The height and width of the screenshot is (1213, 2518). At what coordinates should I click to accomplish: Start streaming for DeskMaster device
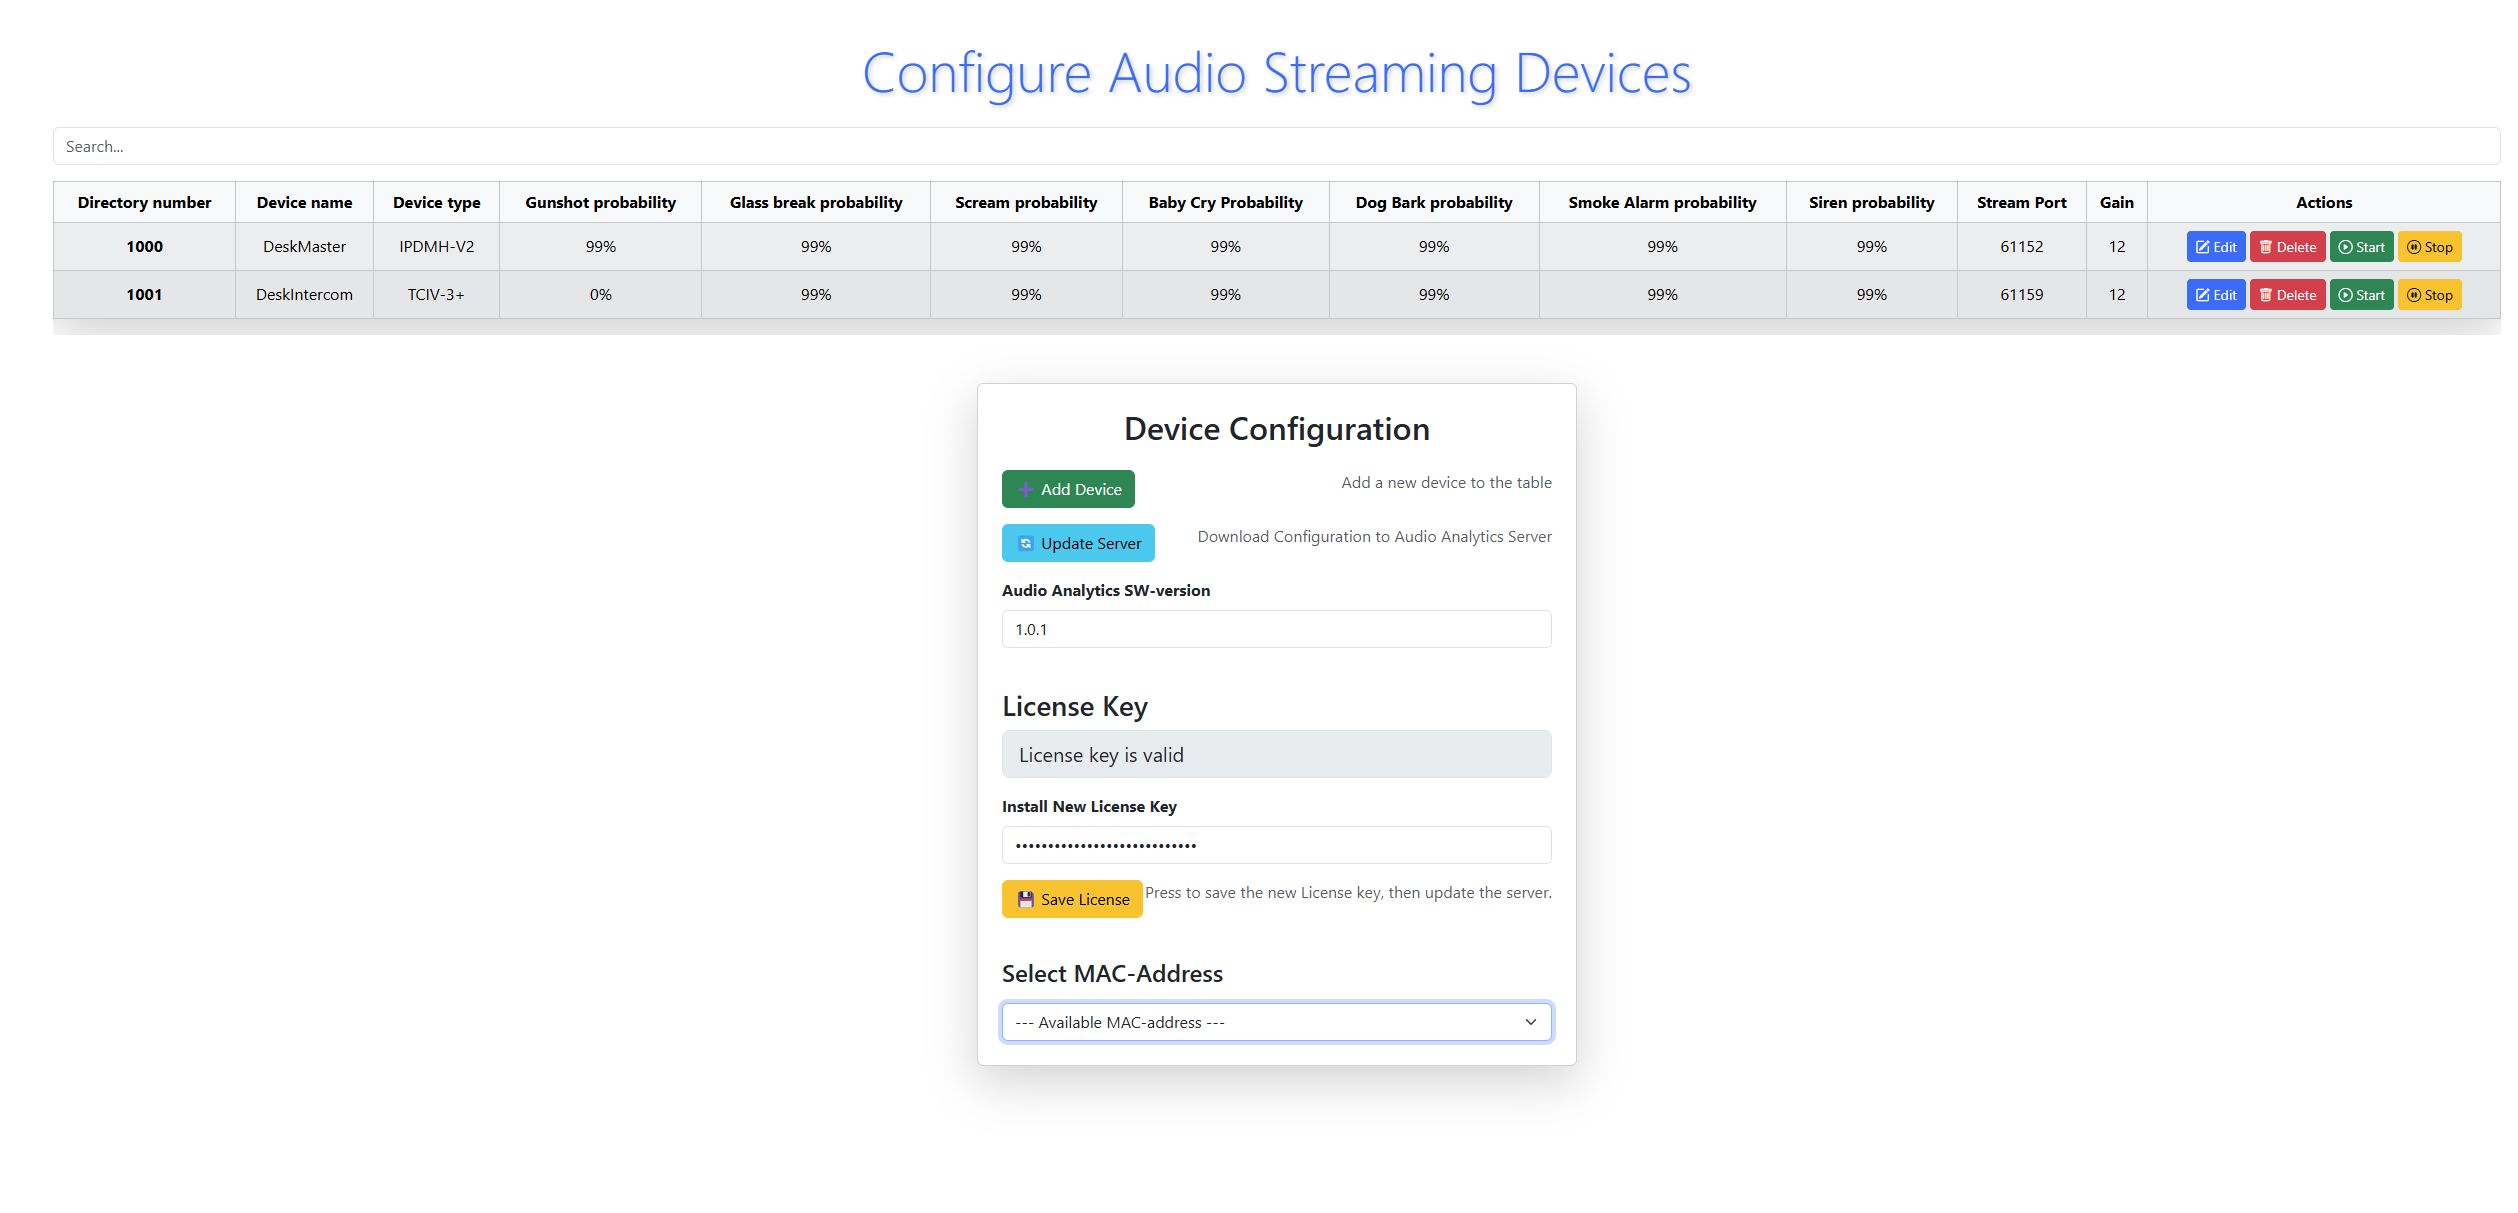click(x=2360, y=247)
